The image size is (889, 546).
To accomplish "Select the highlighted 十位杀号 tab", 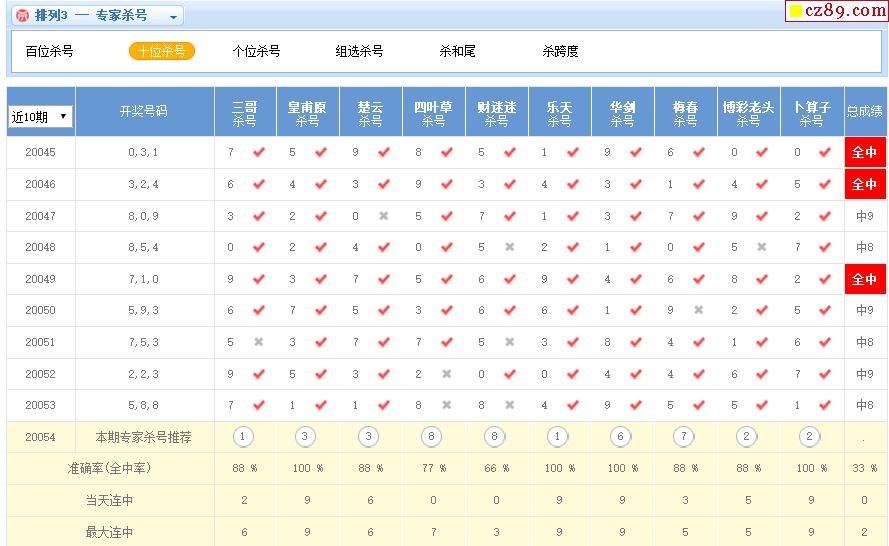I will 162,51.
